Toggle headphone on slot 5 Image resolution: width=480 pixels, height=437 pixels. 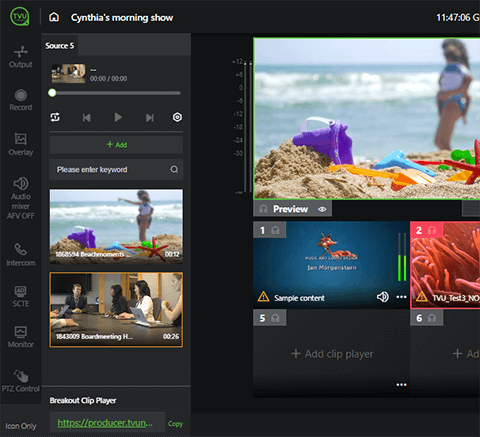point(275,318)
